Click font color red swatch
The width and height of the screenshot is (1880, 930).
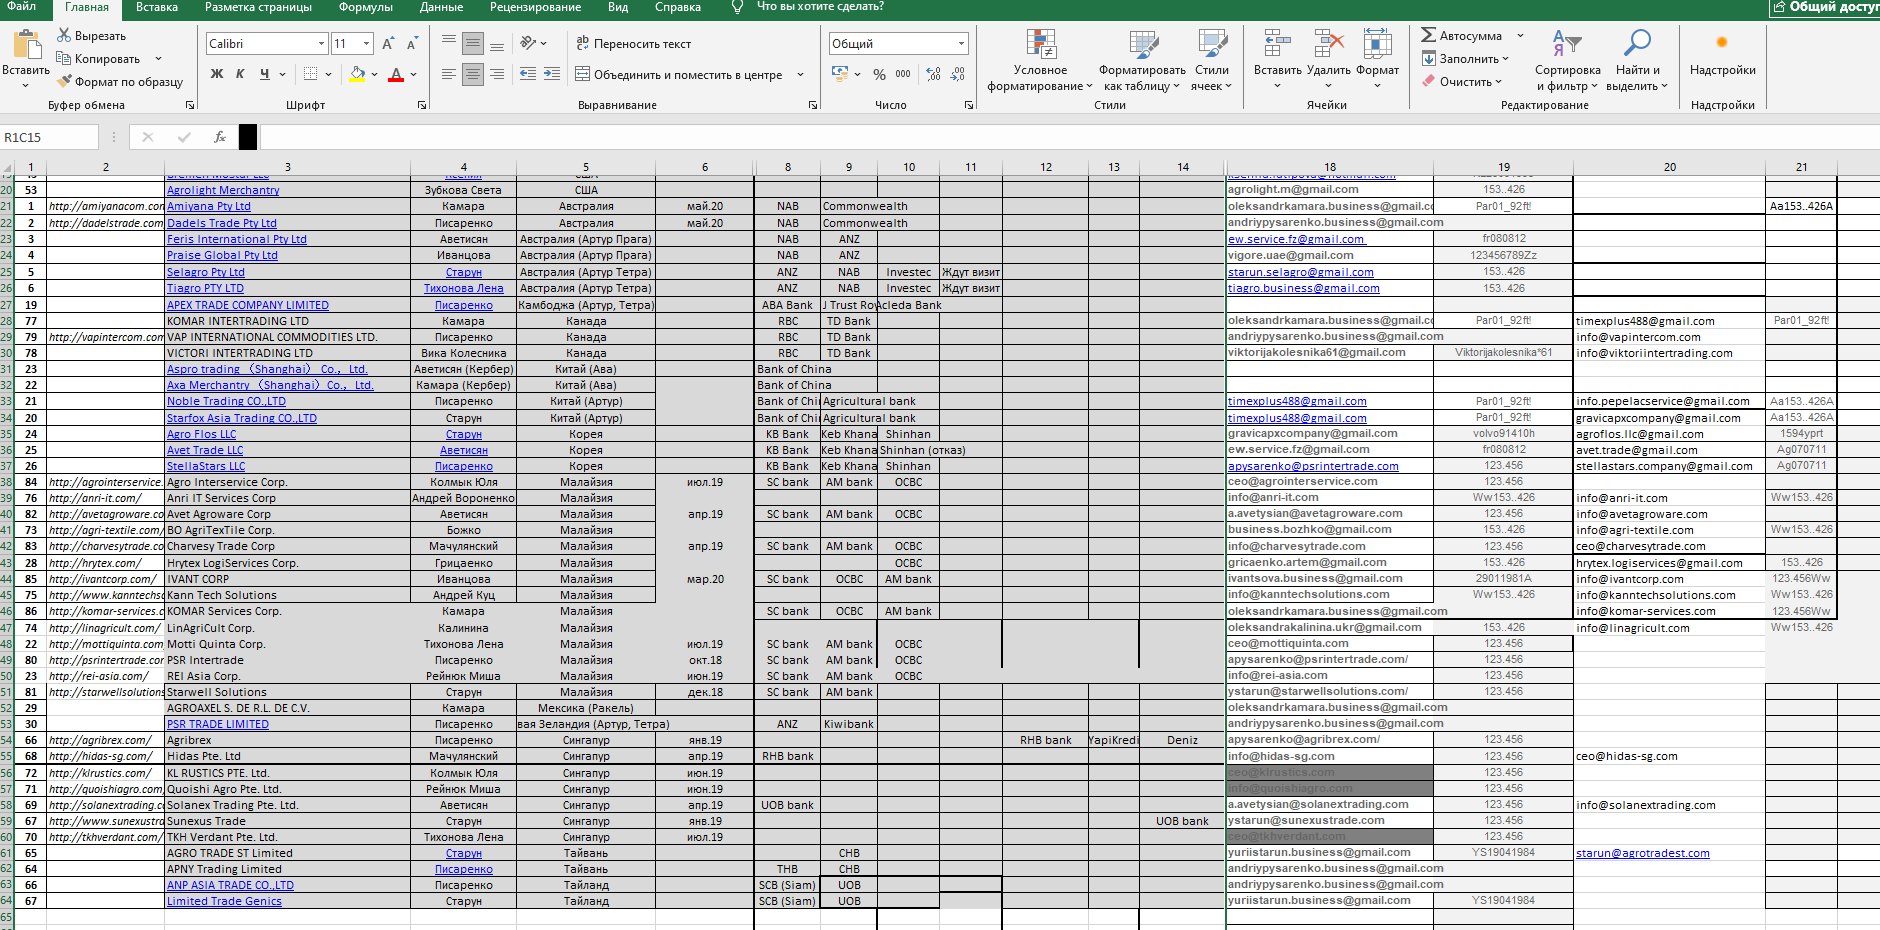(x=396, y=74)
